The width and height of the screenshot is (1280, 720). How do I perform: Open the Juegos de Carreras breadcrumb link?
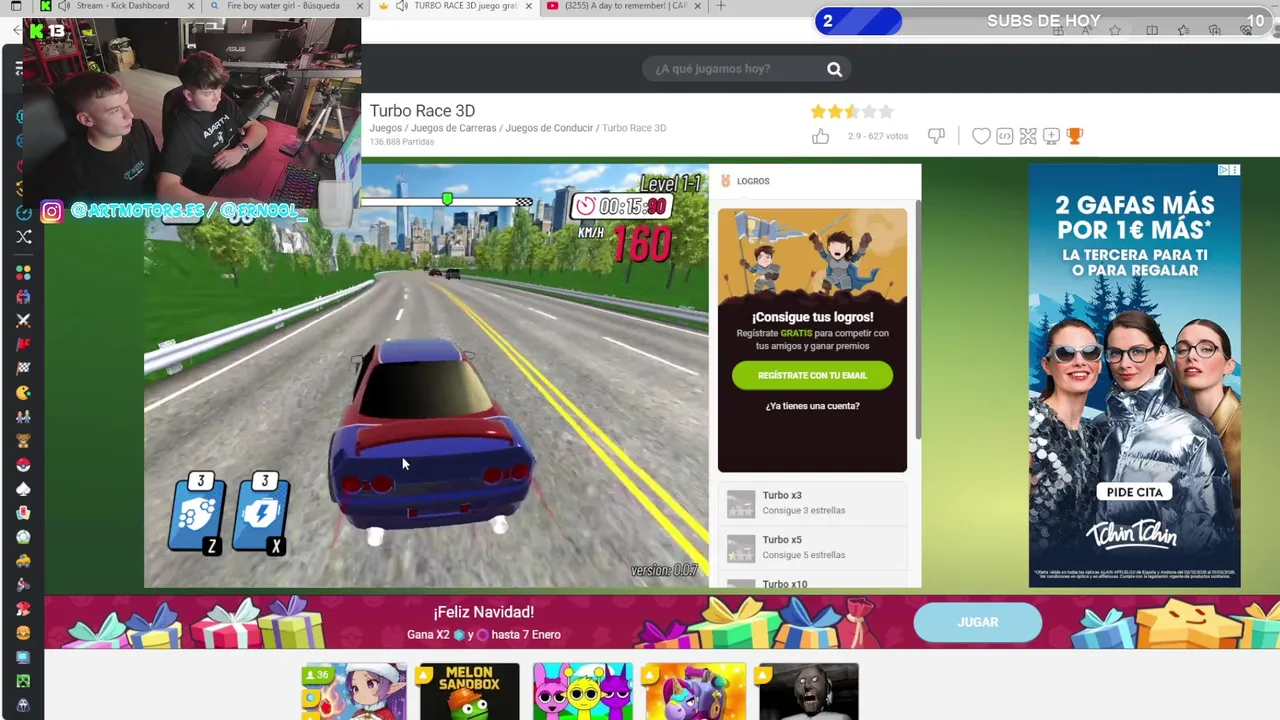tap(453, 128)
